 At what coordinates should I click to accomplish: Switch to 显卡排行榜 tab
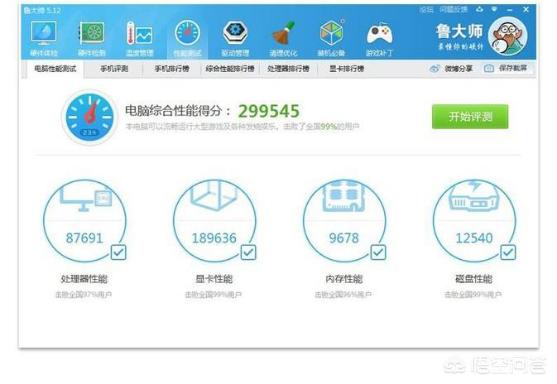pos(347,69)
